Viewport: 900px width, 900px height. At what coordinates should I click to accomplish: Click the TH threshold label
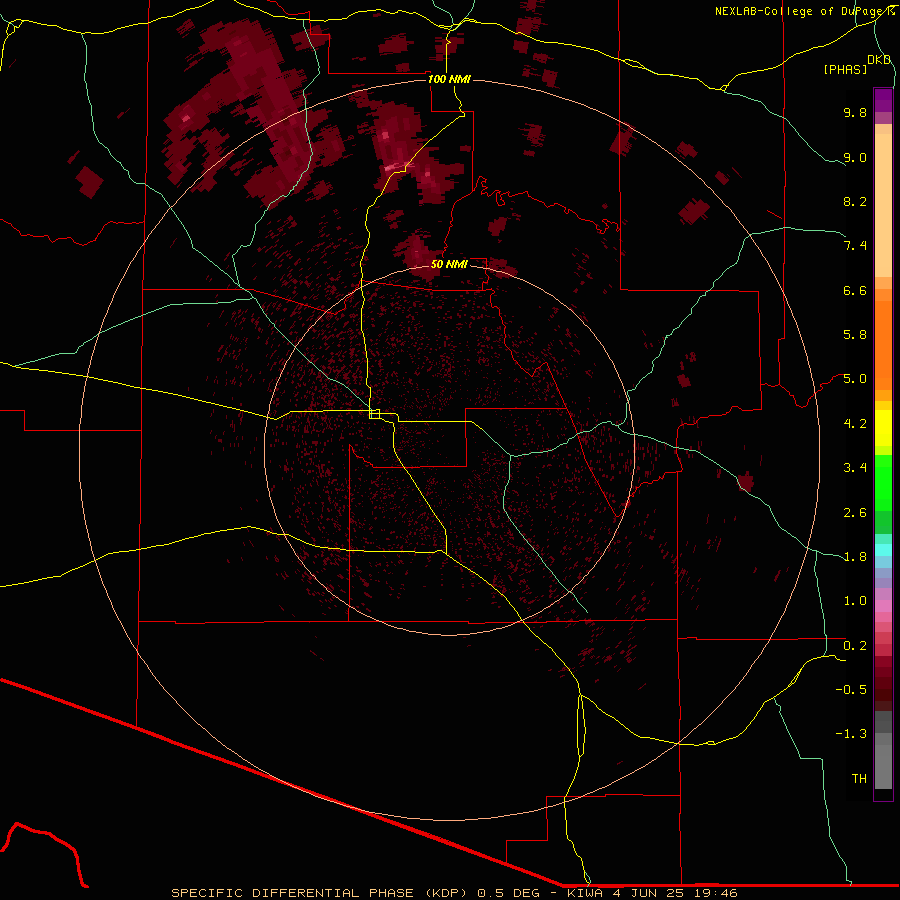click(x=859, y=779)
